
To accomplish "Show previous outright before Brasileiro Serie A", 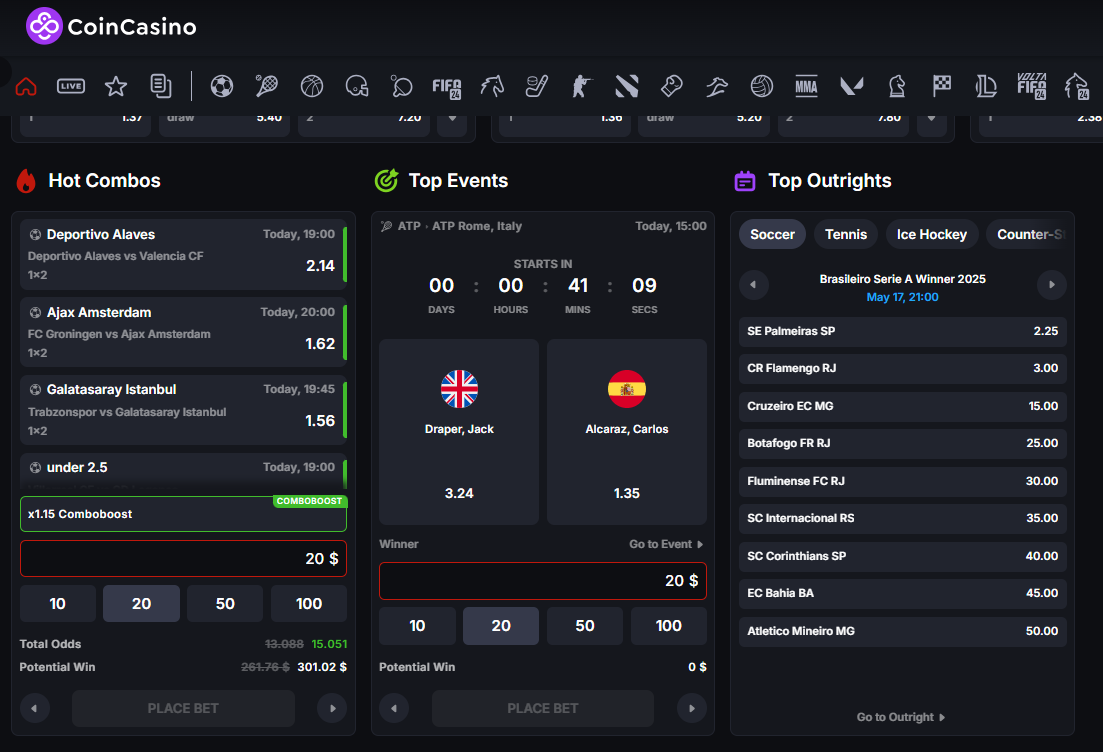I will pyautogui.click(x=753, y=285).
